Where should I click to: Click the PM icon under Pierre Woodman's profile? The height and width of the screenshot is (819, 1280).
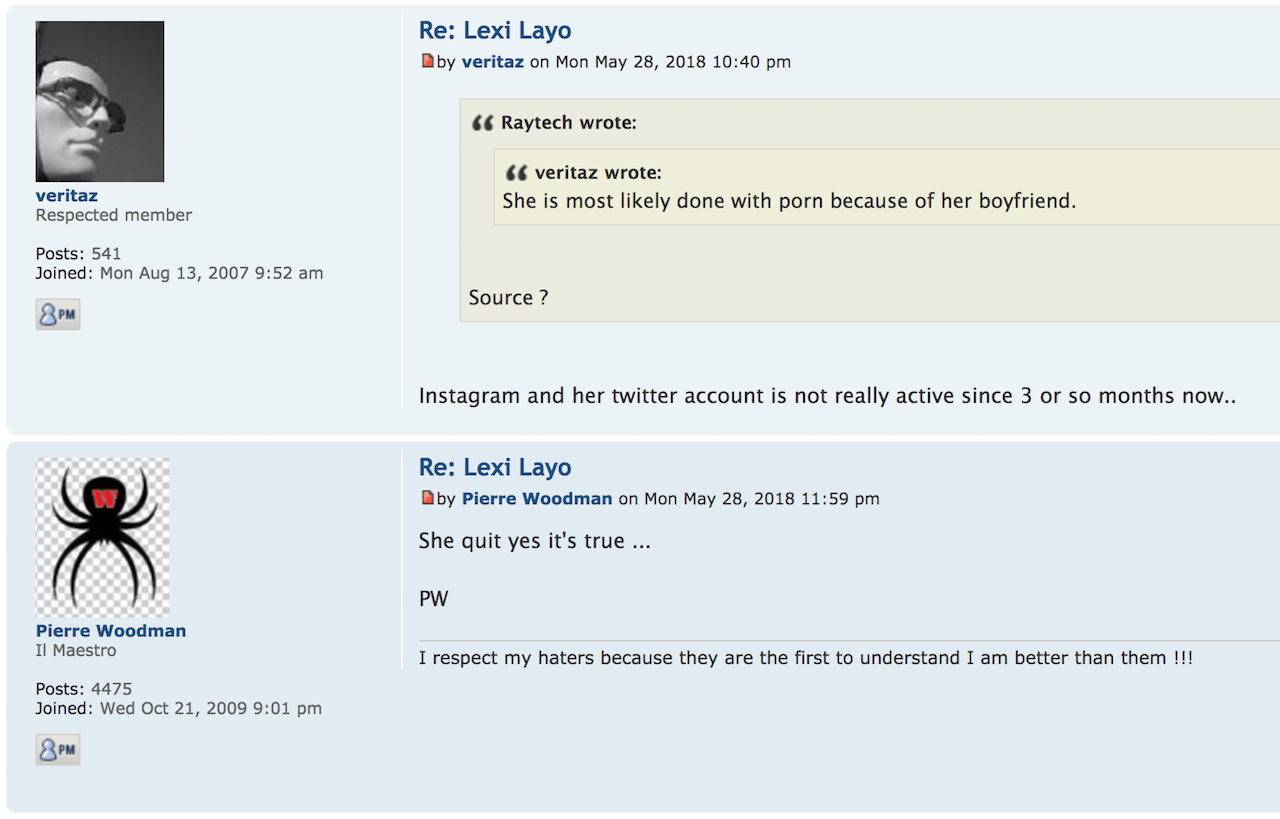click(58, 750)
